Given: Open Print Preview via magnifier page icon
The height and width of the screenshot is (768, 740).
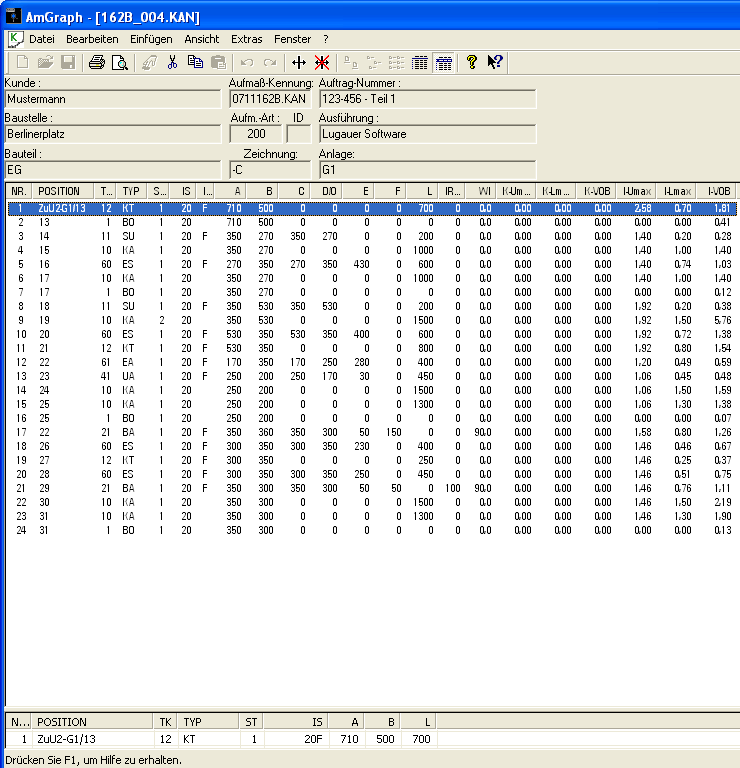Looking at the screenshot, I should pyautogui.click(x=119, y=62).
